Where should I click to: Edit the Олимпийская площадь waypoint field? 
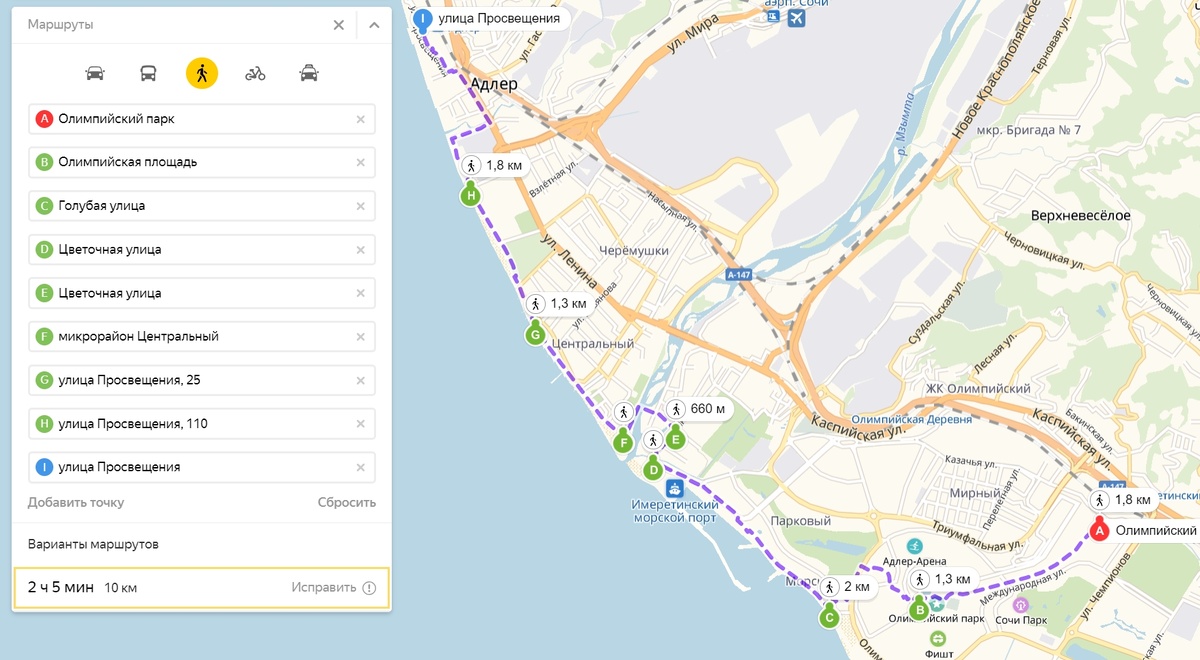coord(202,162)
